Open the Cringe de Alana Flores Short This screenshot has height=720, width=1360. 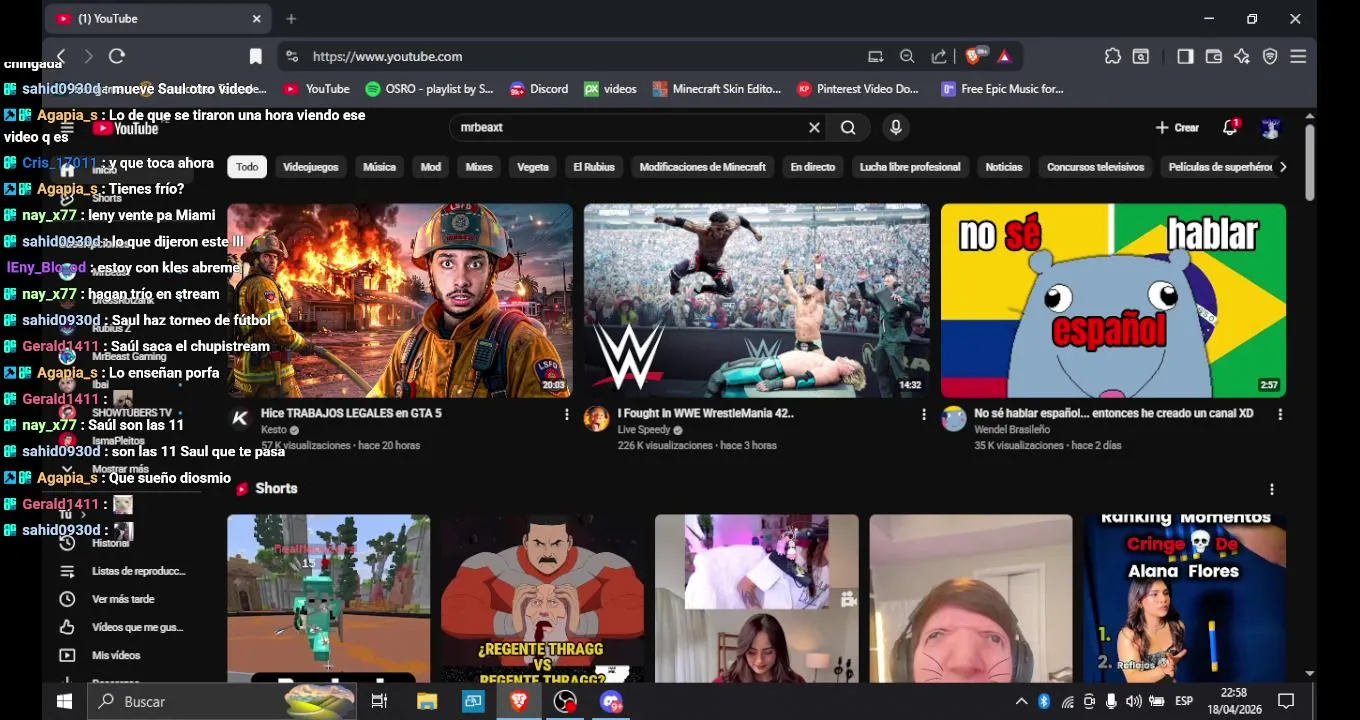click(x=1184, y=598)
